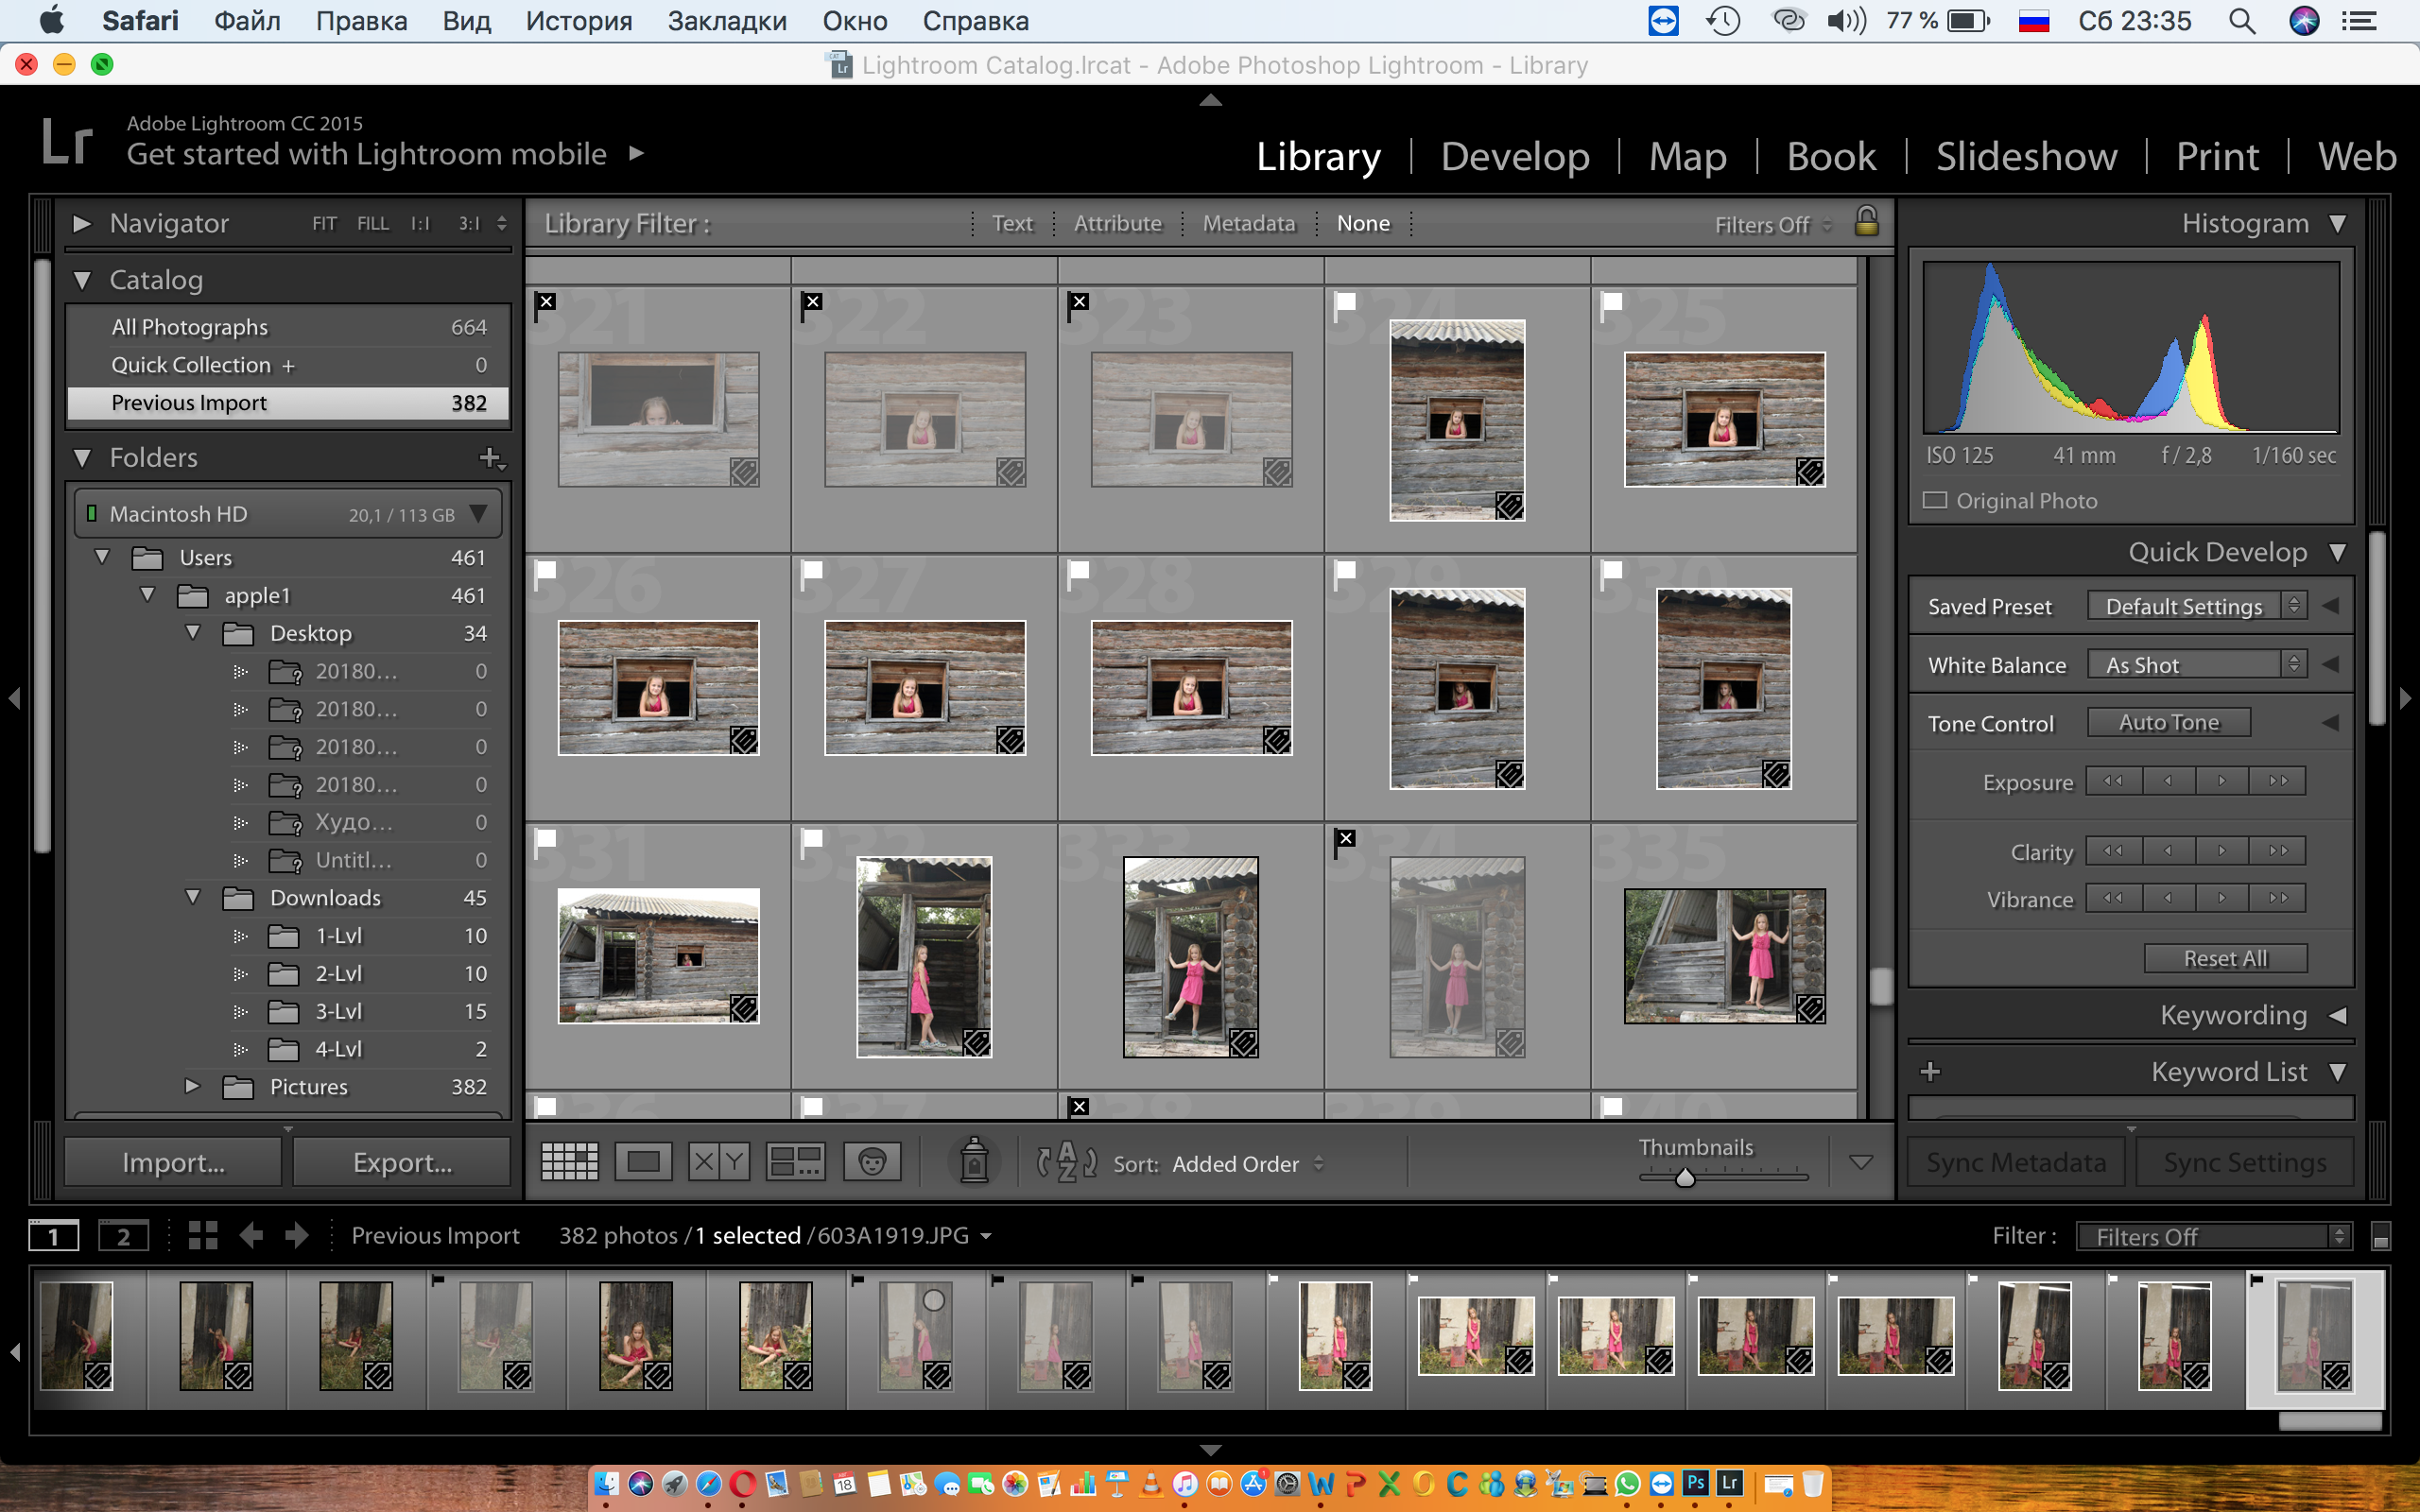The height and width of the screenshot is (1512, 2420).
Task: Toggle the pick flag on photo 324
Action: [x=1345, y=303]
